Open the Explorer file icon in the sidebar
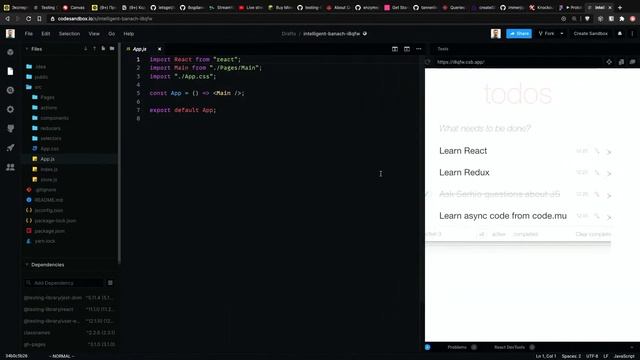This screenshot has width=640, height=360. point(10,71)
